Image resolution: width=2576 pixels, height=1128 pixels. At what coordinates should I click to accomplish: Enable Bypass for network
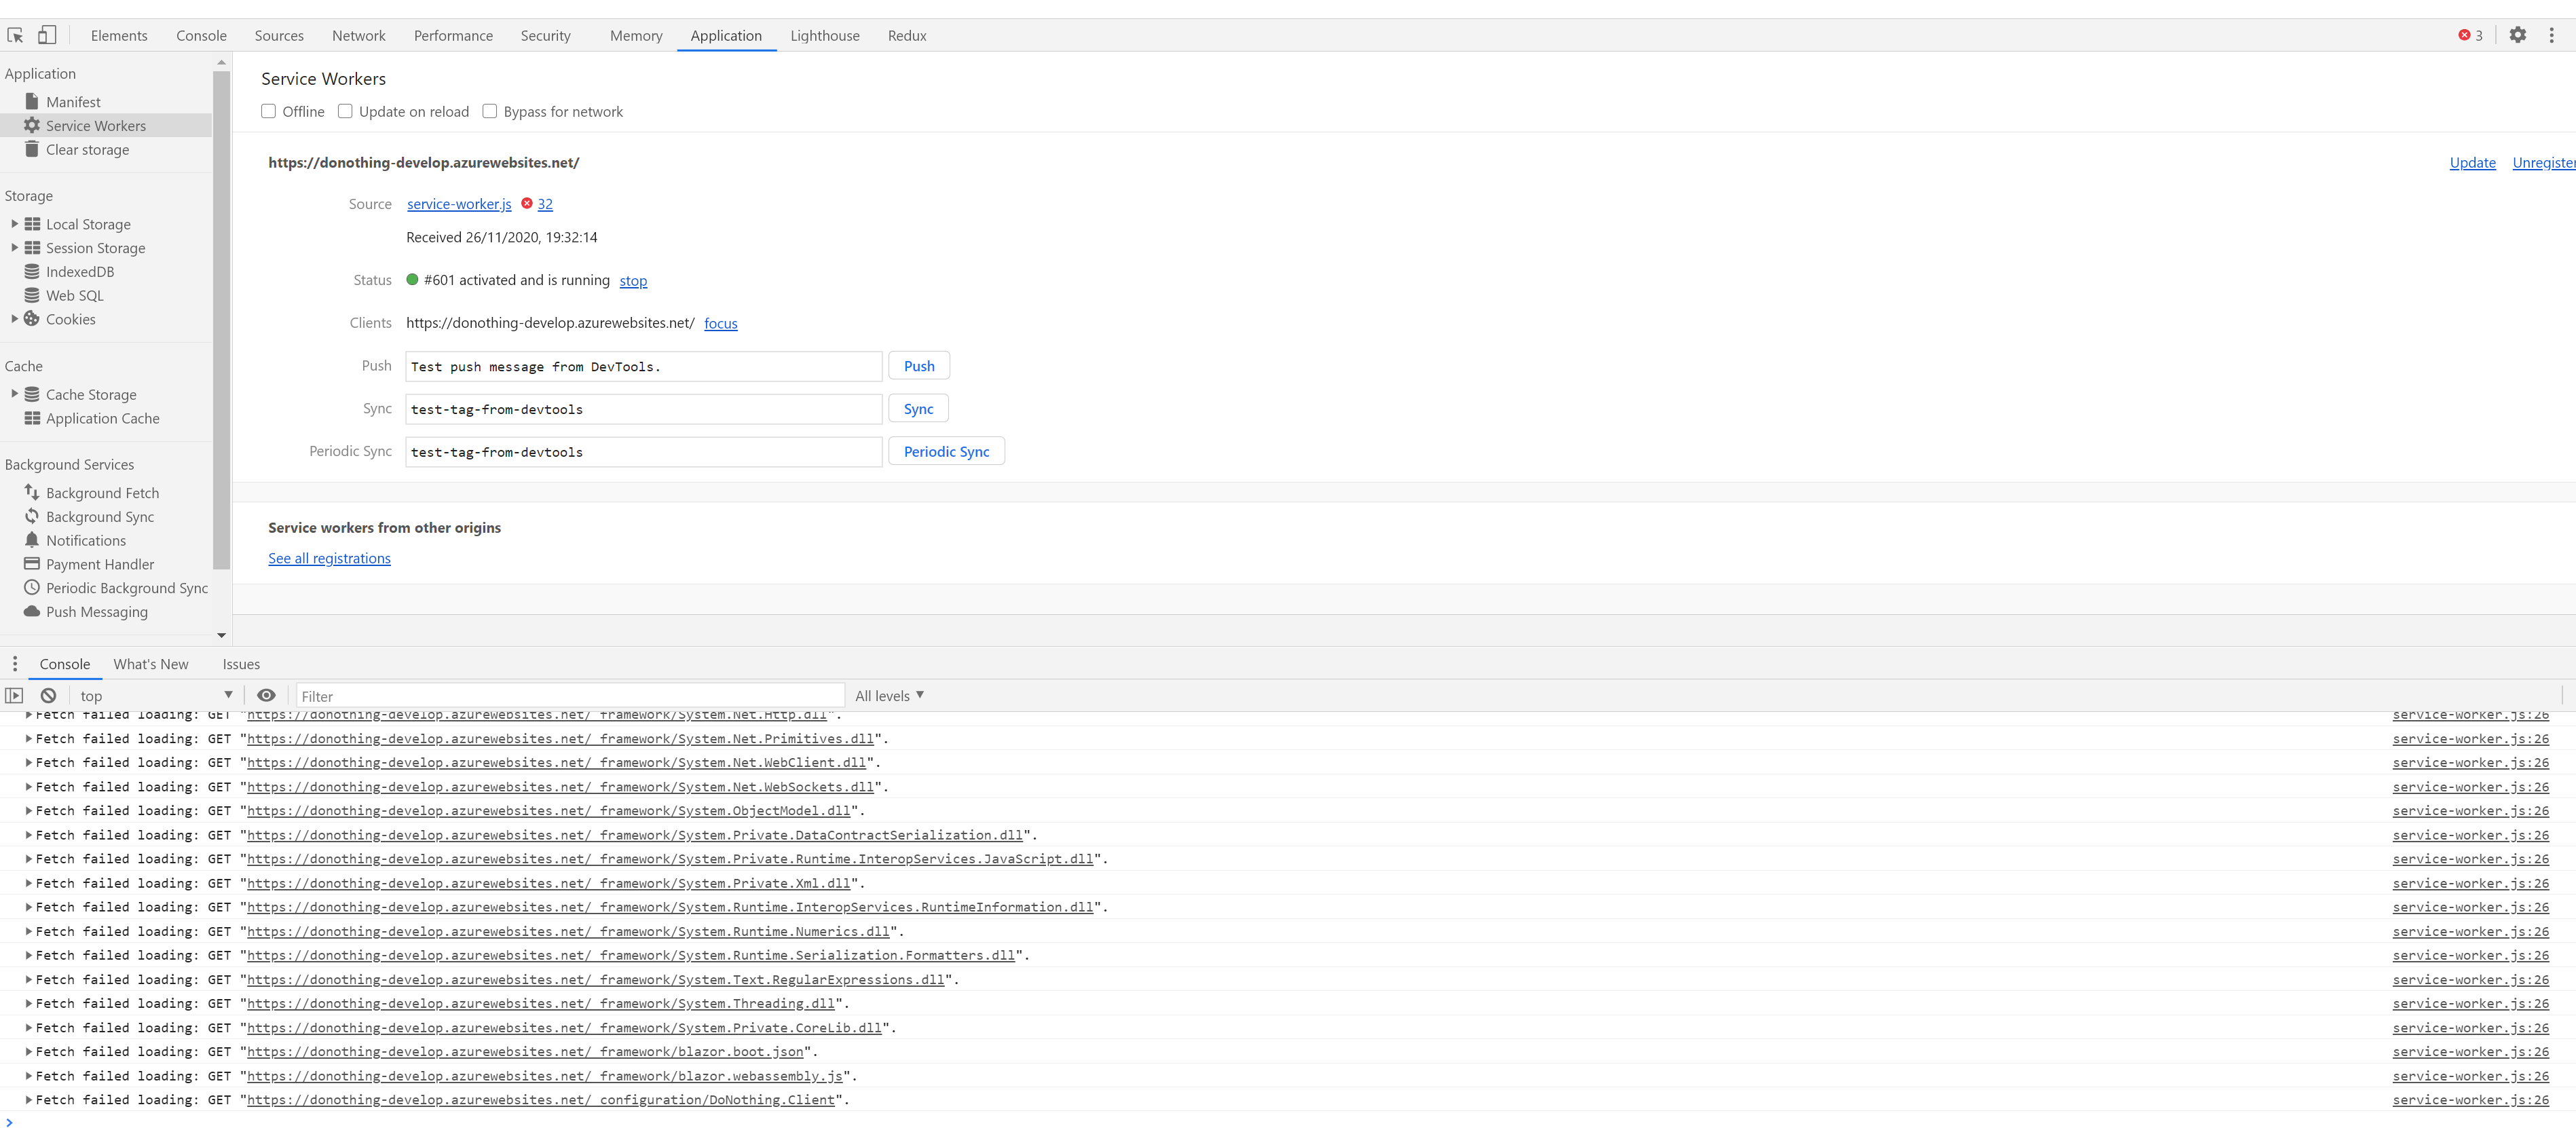(x=490, y=111)
